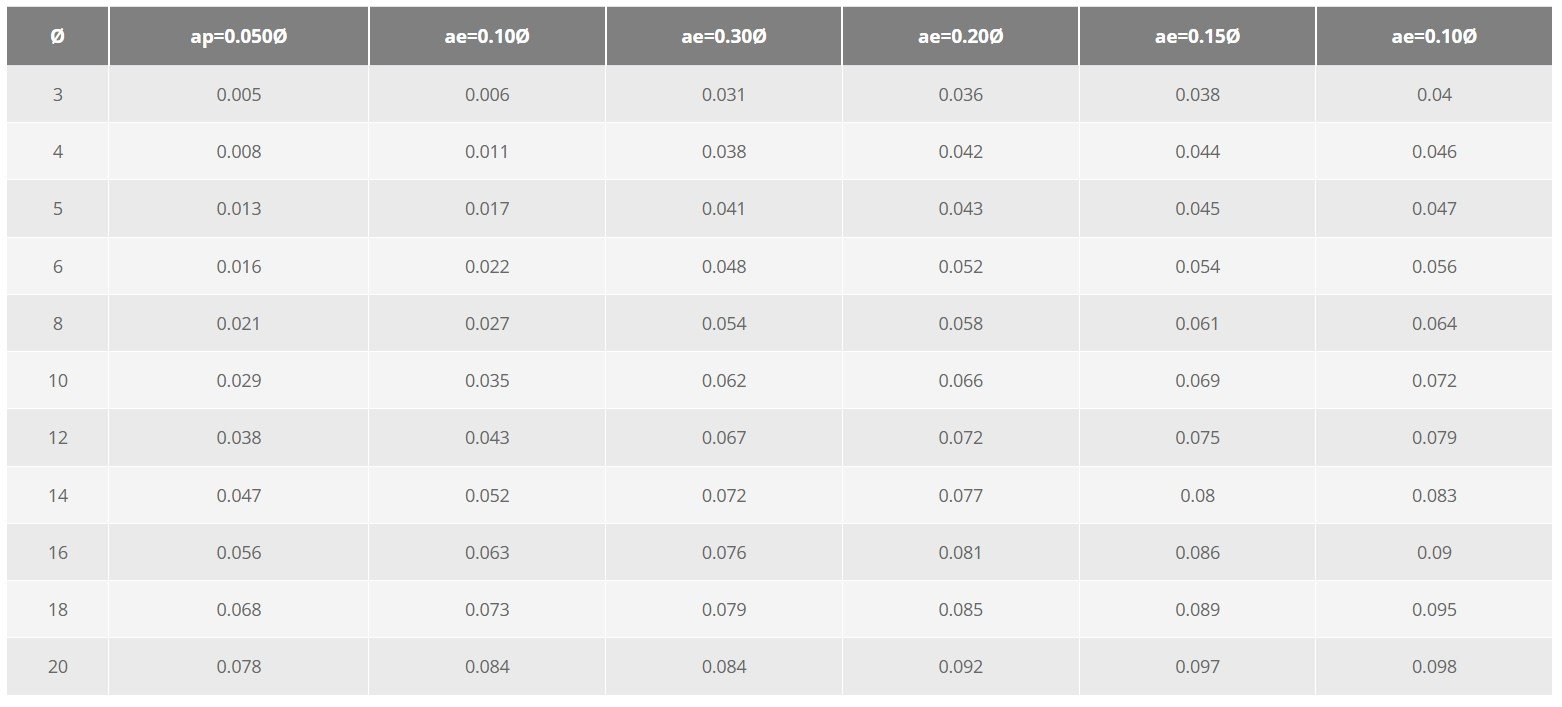Viewport: 1562px width, 707px height.
Task: Select the 0.09 value in diameter 16 row
Action: [1434, 553]
